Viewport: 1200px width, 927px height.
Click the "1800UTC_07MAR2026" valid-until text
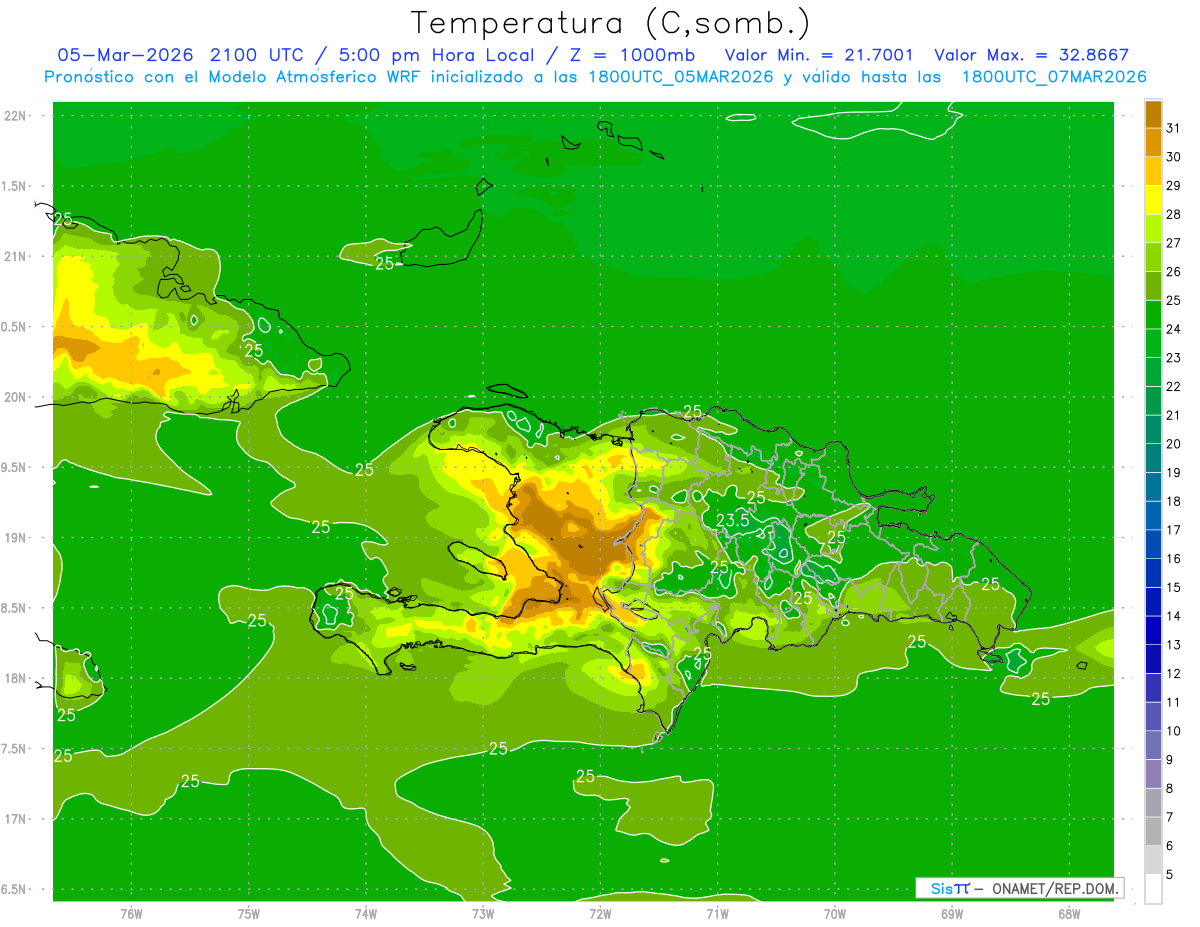[1054, 77]
